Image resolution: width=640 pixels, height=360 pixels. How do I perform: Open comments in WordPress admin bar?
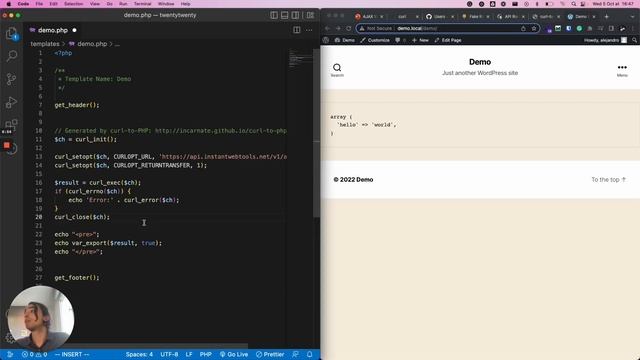[x=400, y=40]
